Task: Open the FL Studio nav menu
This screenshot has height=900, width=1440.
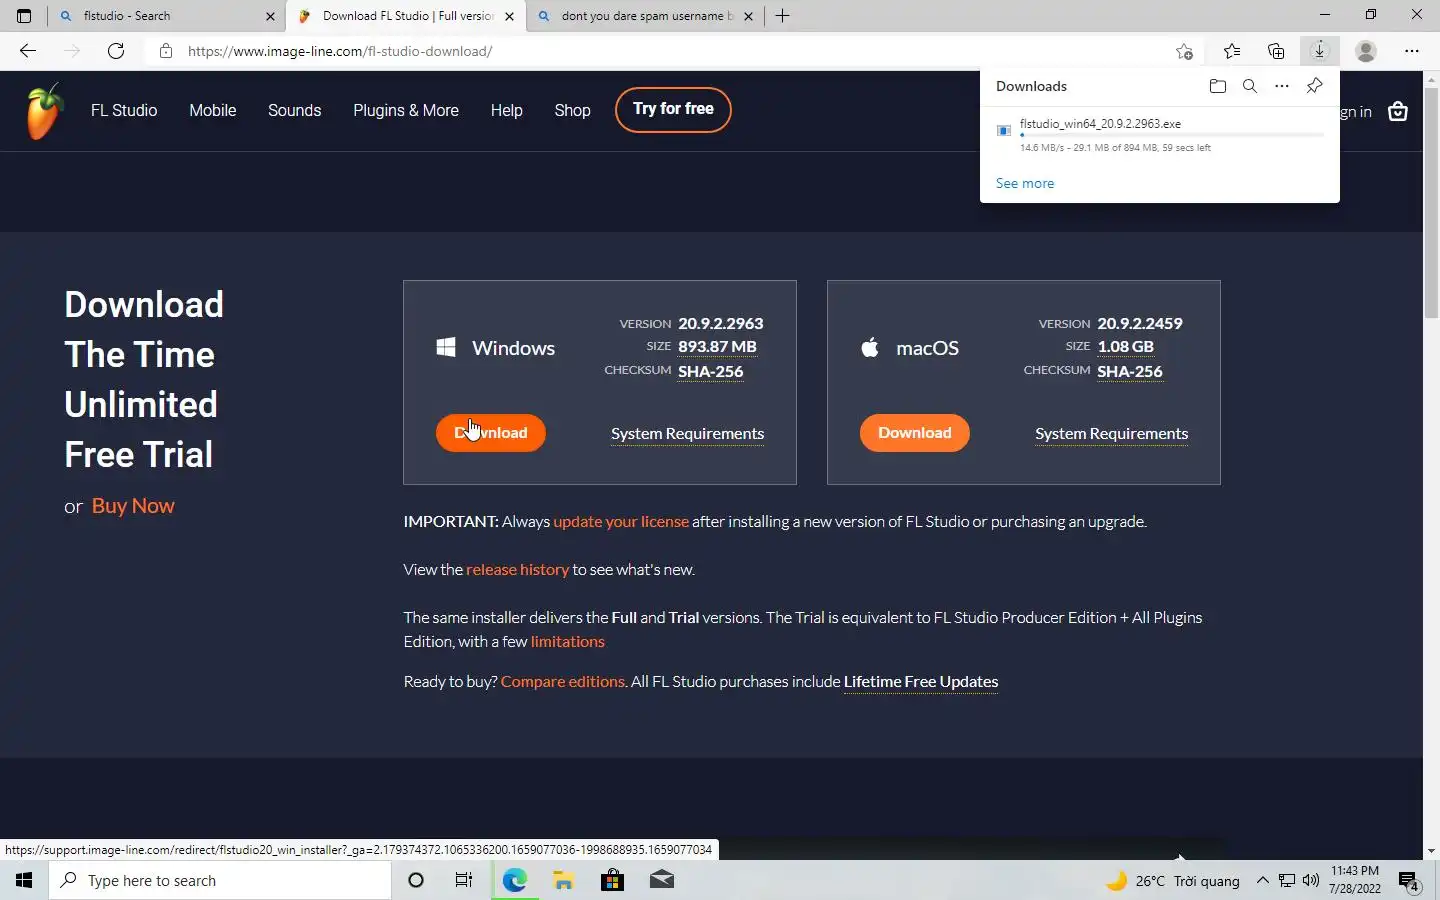Action: 124,110
